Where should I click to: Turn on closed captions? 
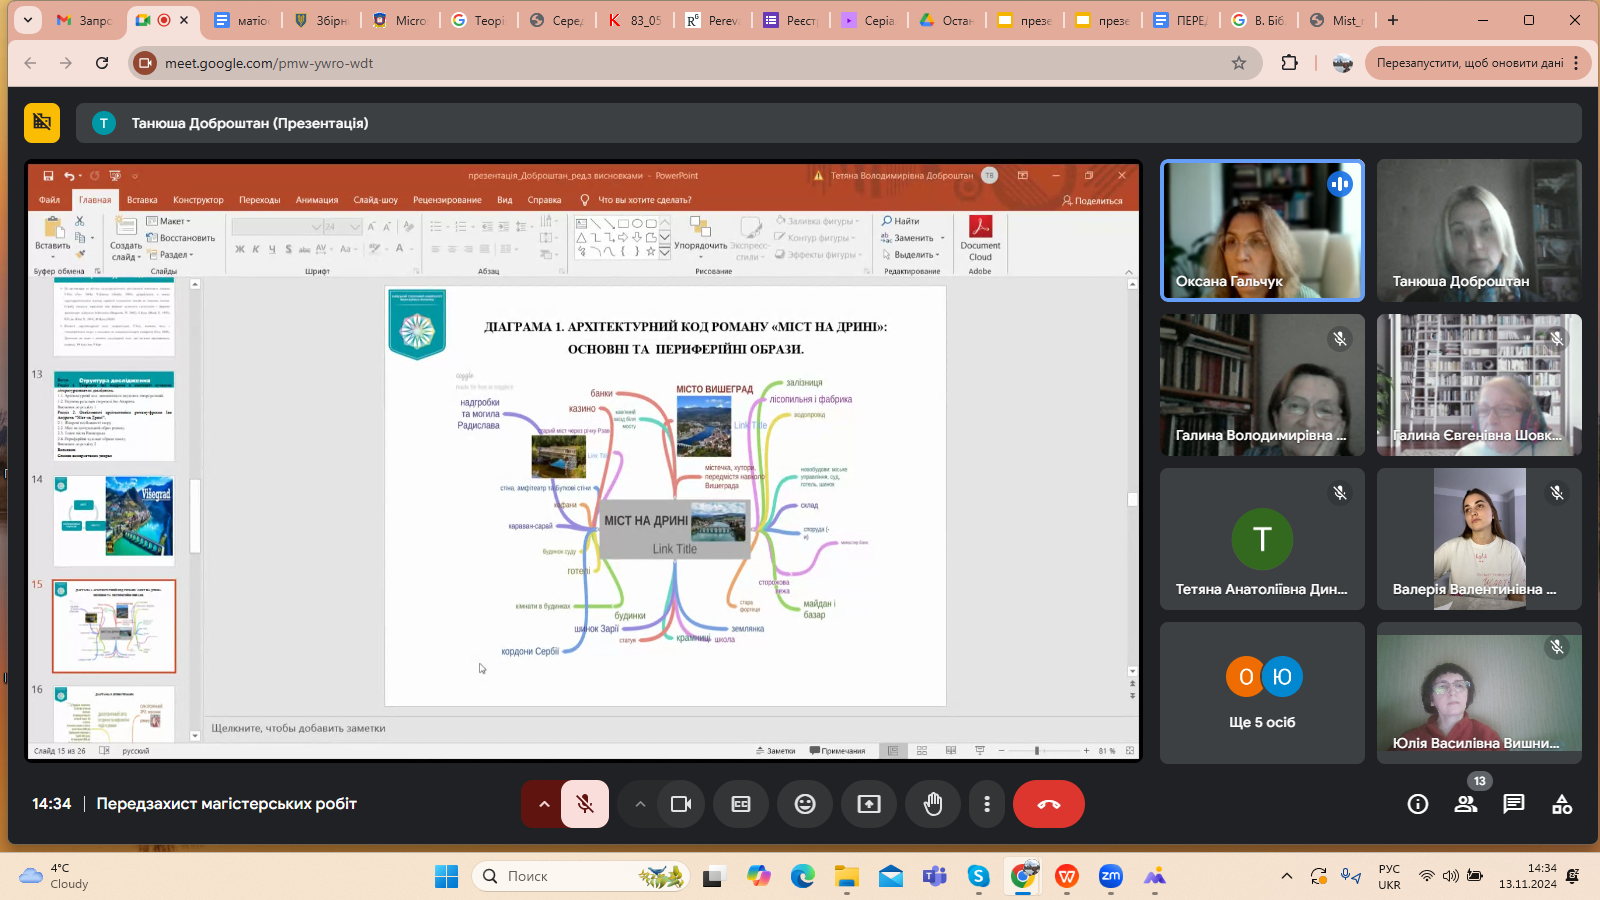pyautogui.click(x=741, y=804)
